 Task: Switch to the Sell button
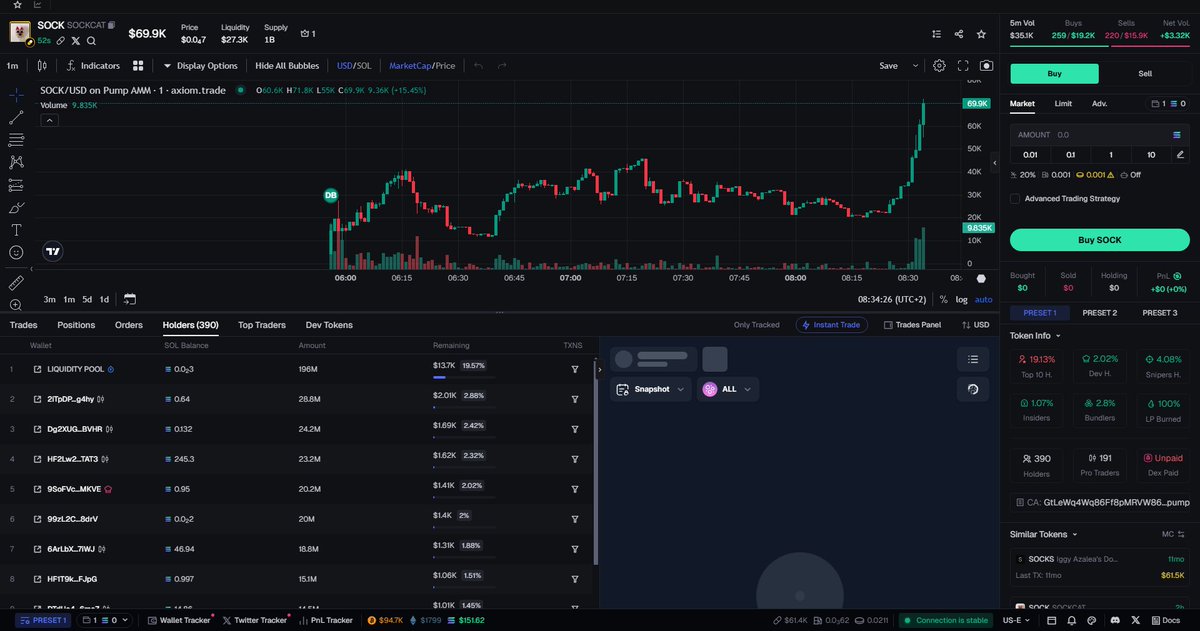click(x=1145, y=74)
